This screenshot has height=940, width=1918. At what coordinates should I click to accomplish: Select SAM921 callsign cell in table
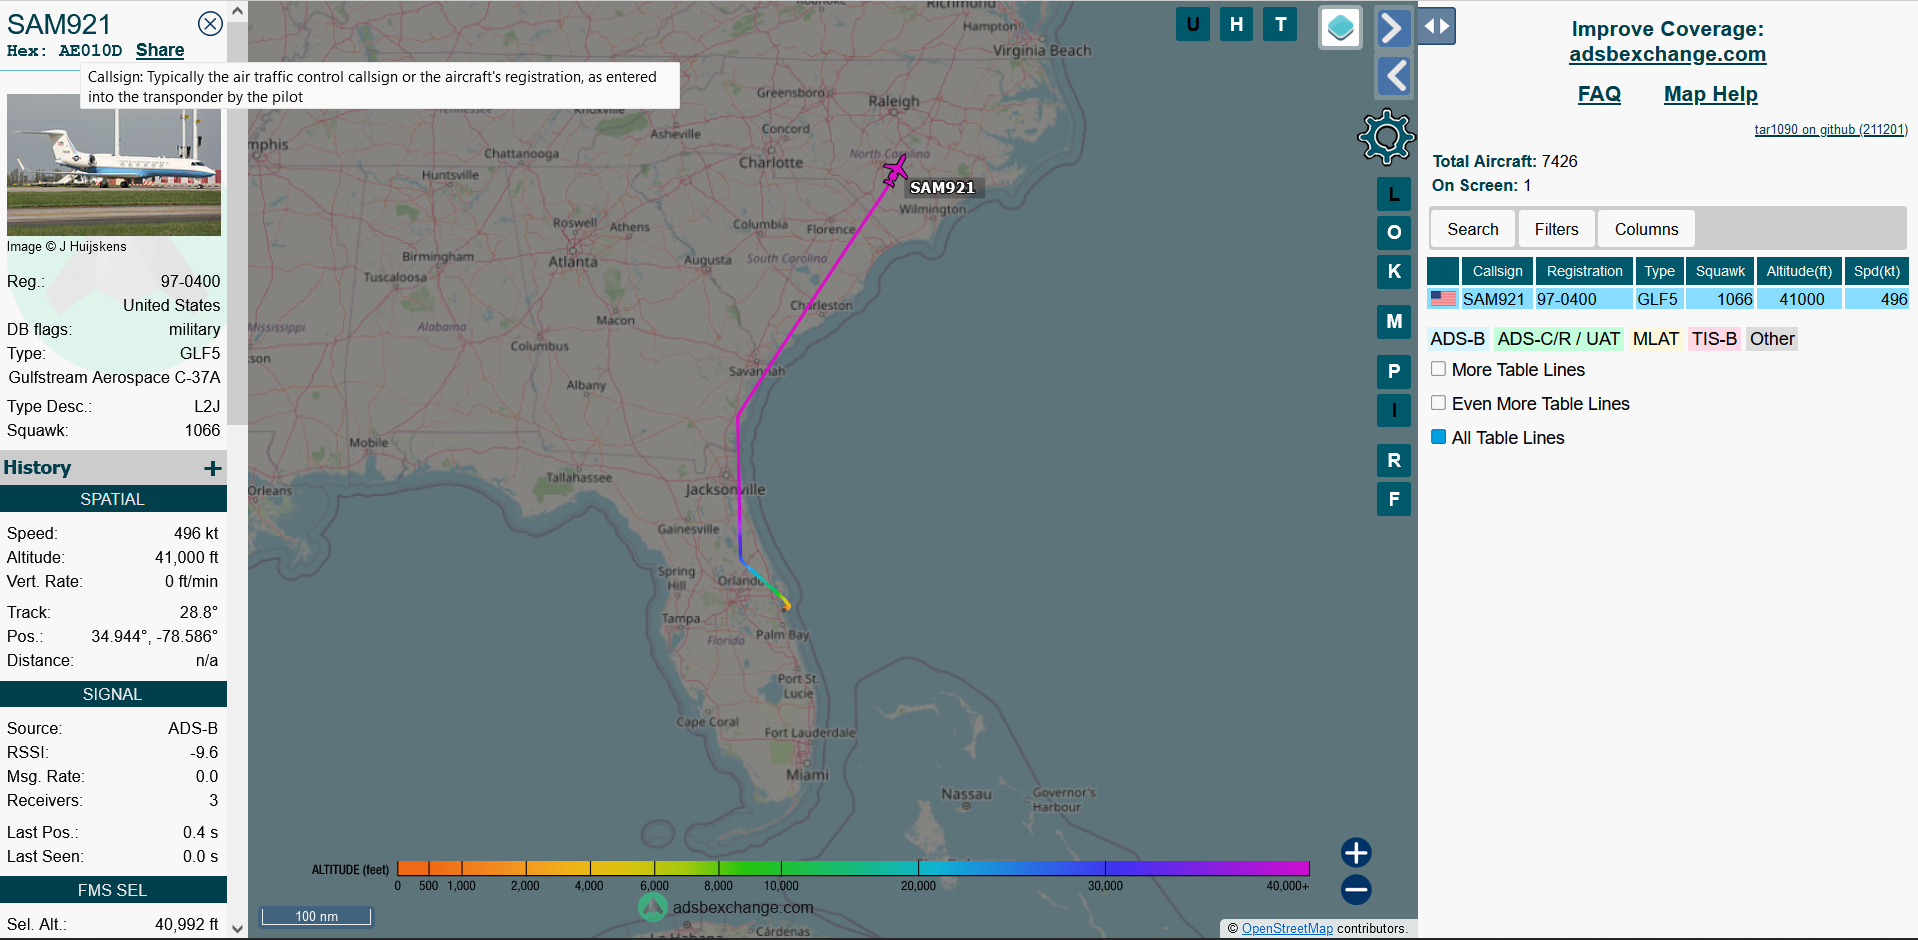pos(1496,299)
